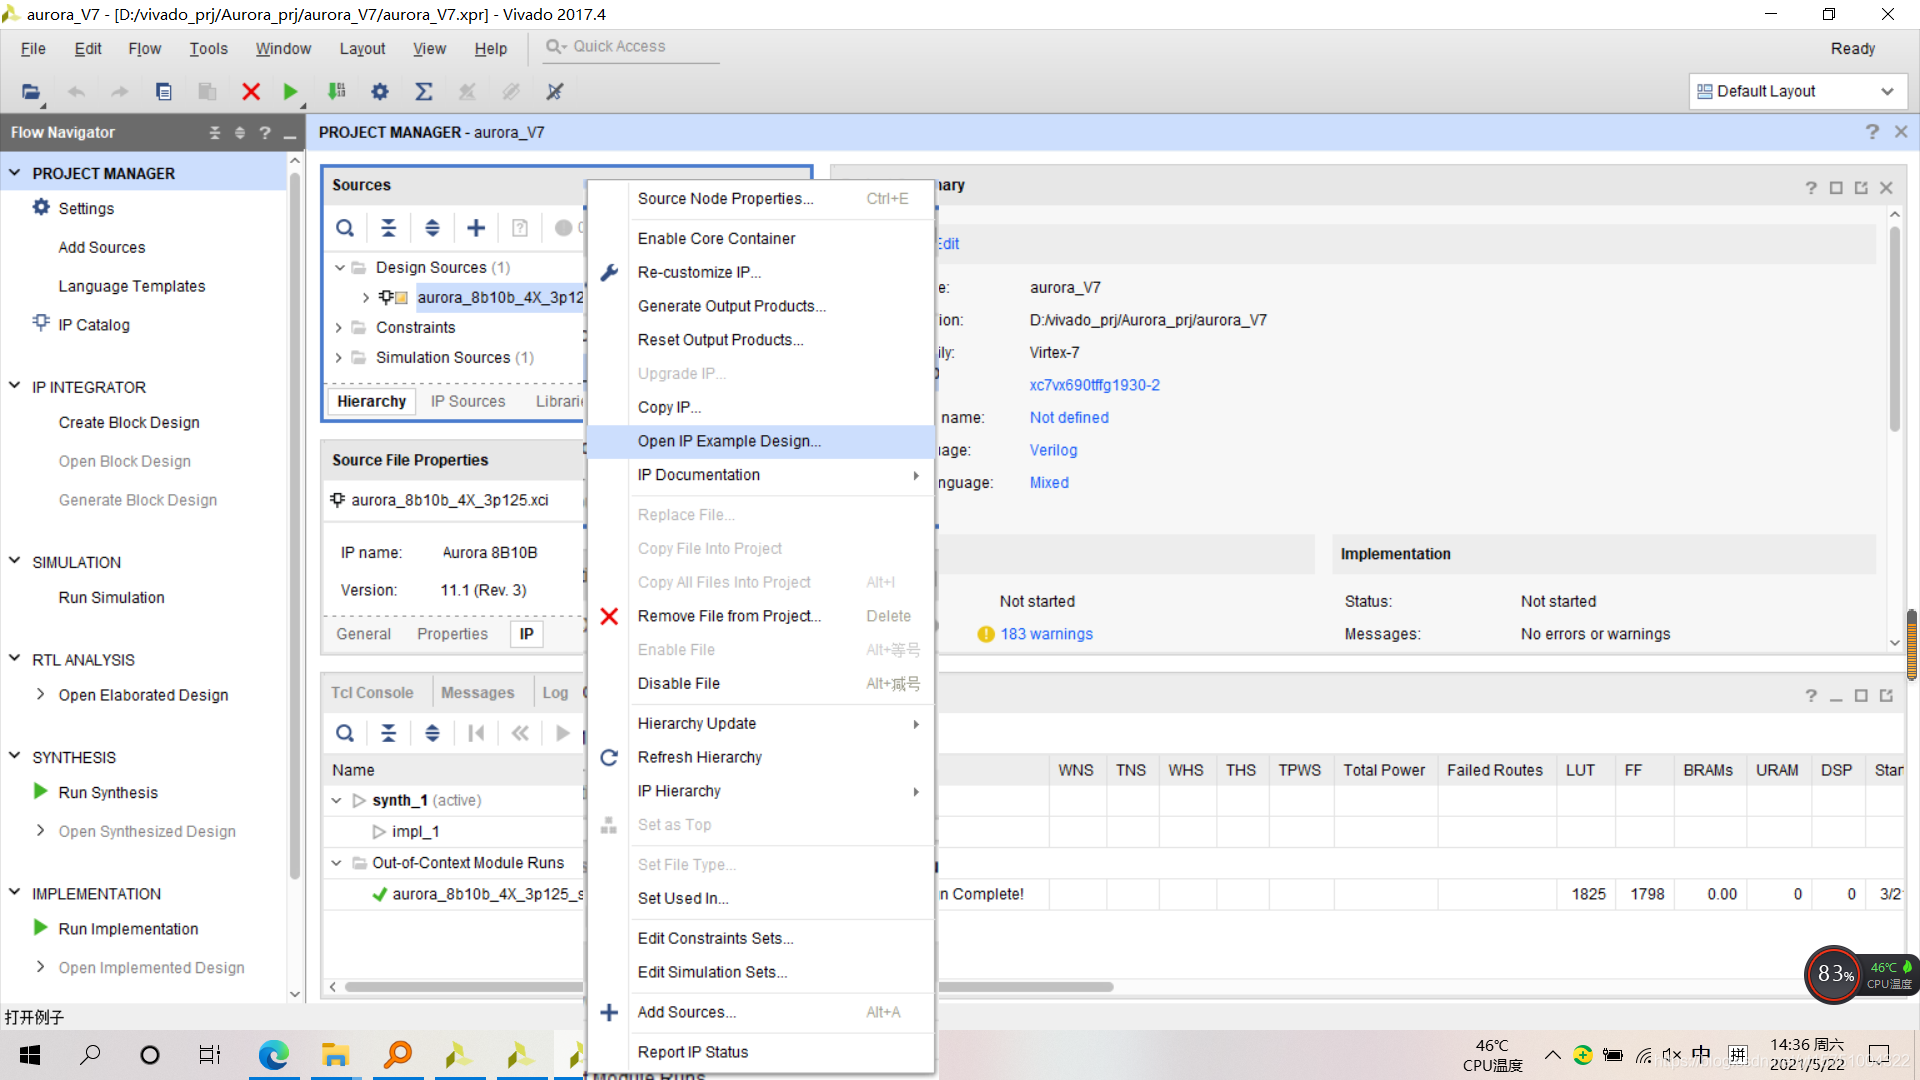Click the xc7vx690tffg1930-2 part link
This screenshot has height=1080, width=1920.
click(x=1094, y=385)
